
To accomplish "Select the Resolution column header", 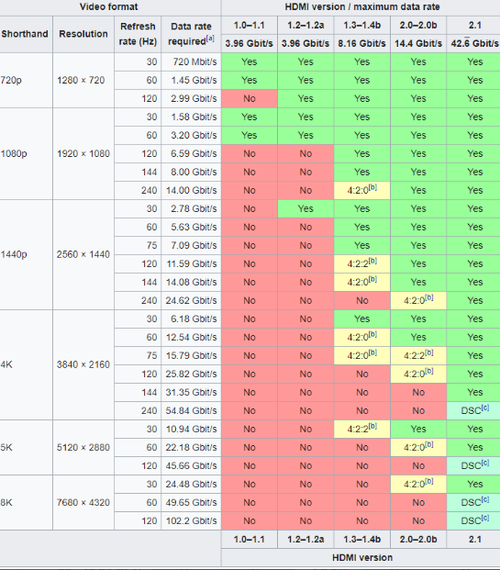I will pyautogui.click(x=83, y=34).
